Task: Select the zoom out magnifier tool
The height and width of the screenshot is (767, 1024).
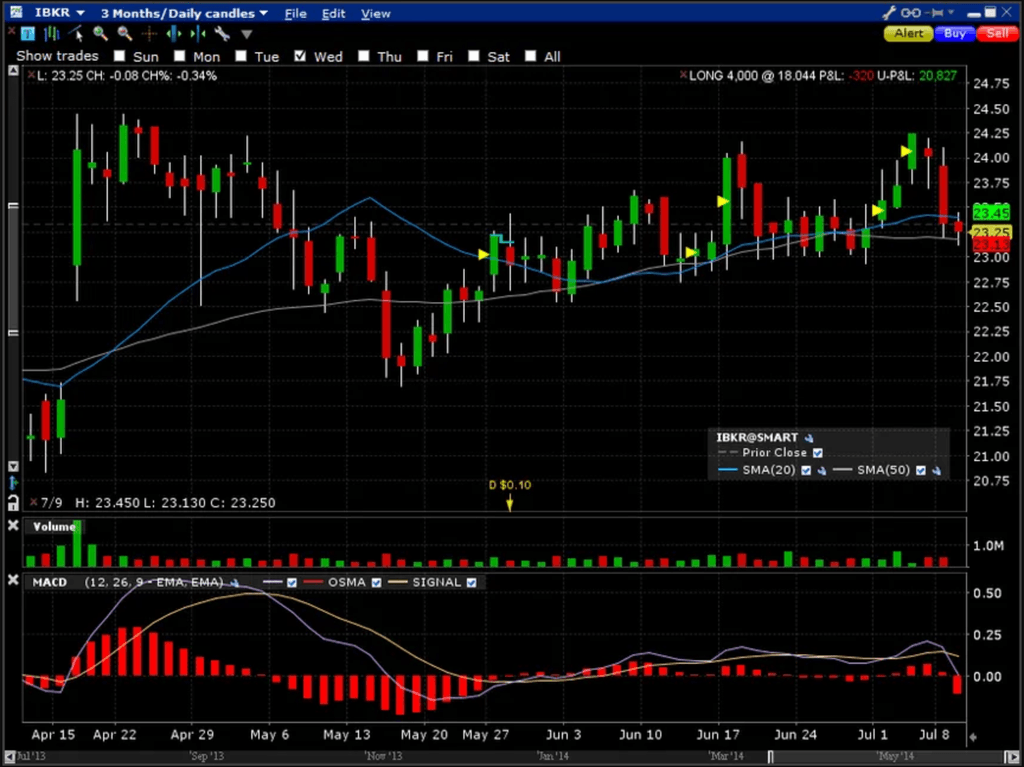Action: (123, 33)
